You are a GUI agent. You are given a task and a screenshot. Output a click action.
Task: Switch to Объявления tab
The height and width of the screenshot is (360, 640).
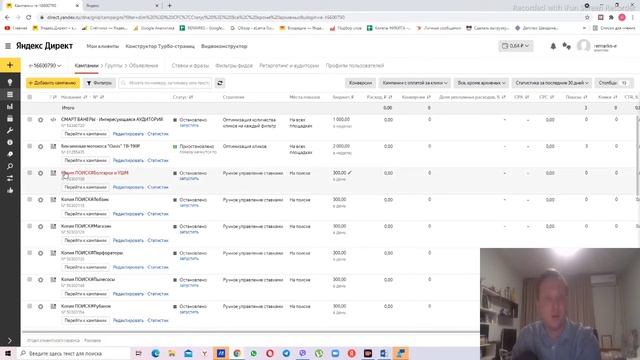tap(143, 65)
